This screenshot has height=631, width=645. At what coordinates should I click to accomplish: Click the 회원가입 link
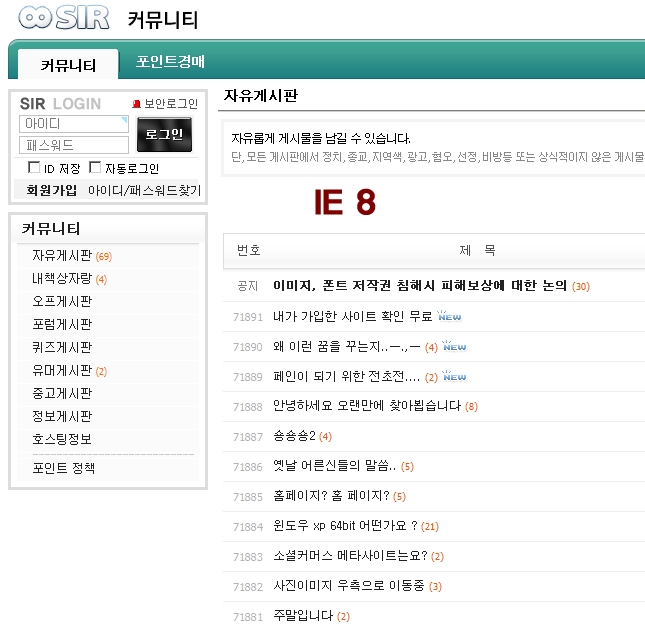[52, 190]
